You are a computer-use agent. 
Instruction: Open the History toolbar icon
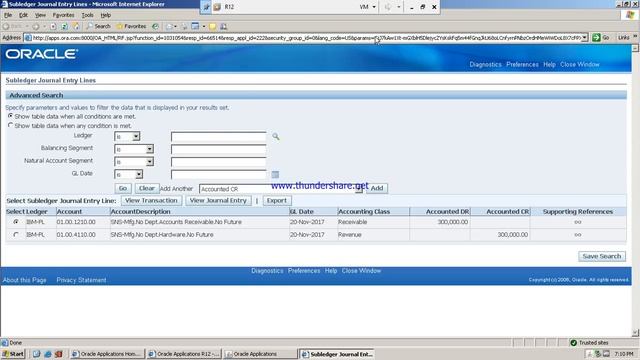pos(156,26)
